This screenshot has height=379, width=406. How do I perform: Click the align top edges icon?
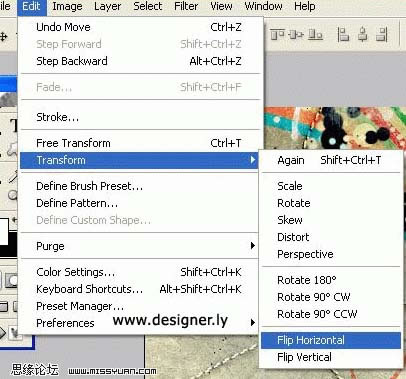coord(277,34)
